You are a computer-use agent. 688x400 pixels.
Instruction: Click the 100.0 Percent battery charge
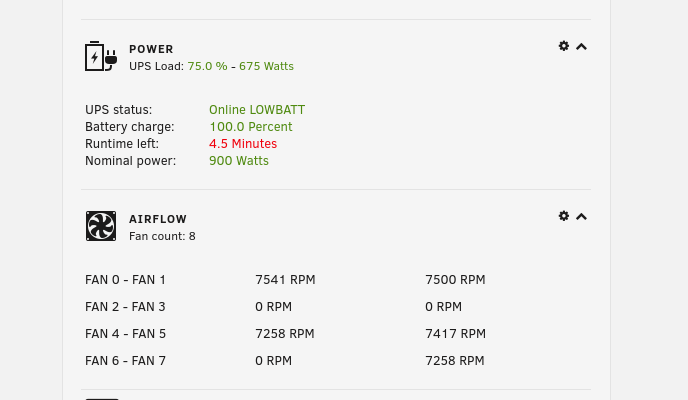pyautogui.click(x=251, y=127)
